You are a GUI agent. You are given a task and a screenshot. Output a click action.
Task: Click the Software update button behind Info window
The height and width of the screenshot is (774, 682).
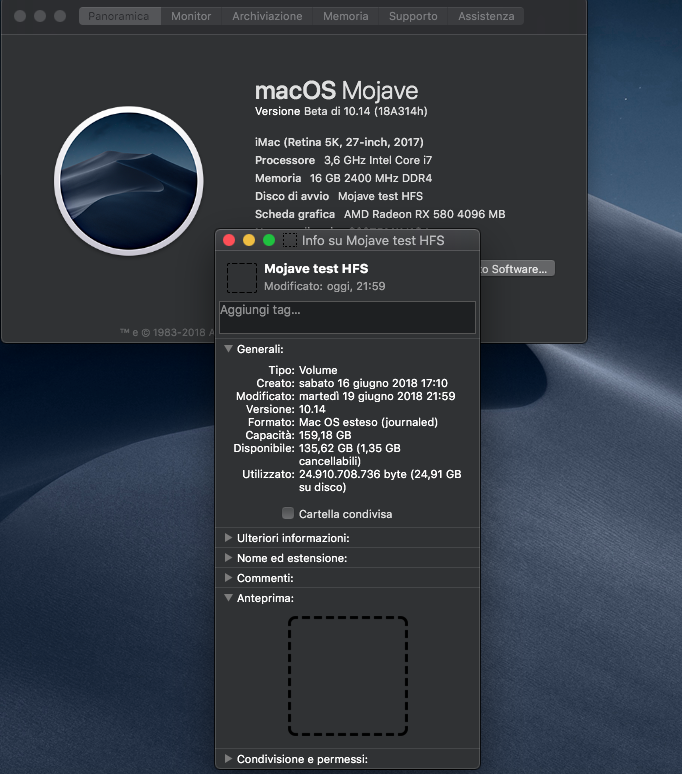(x=518, y=269)
